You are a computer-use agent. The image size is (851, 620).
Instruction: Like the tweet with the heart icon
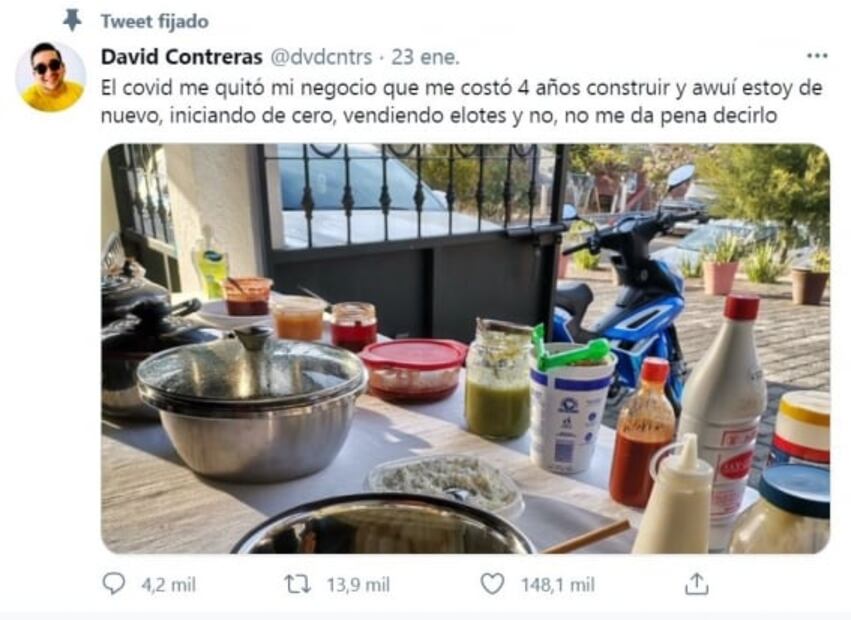492,584
